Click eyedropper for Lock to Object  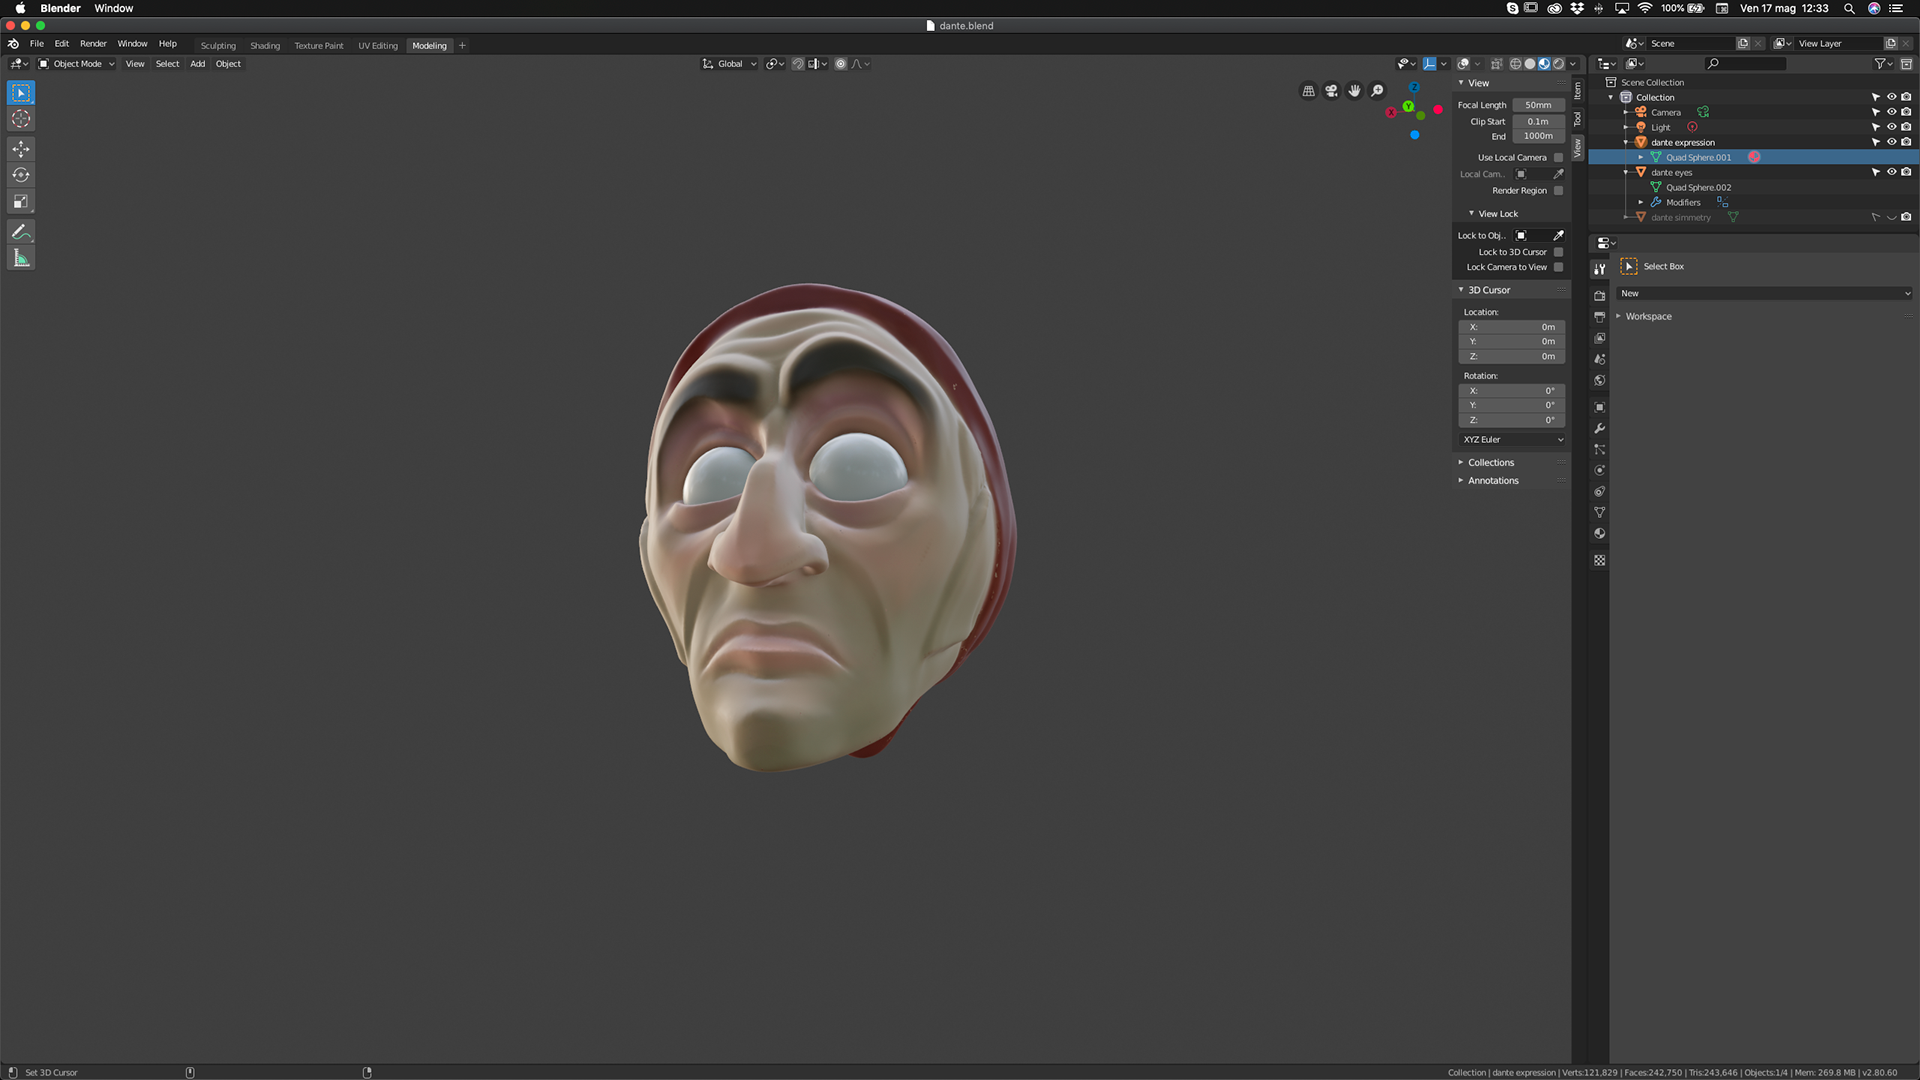1558,236
